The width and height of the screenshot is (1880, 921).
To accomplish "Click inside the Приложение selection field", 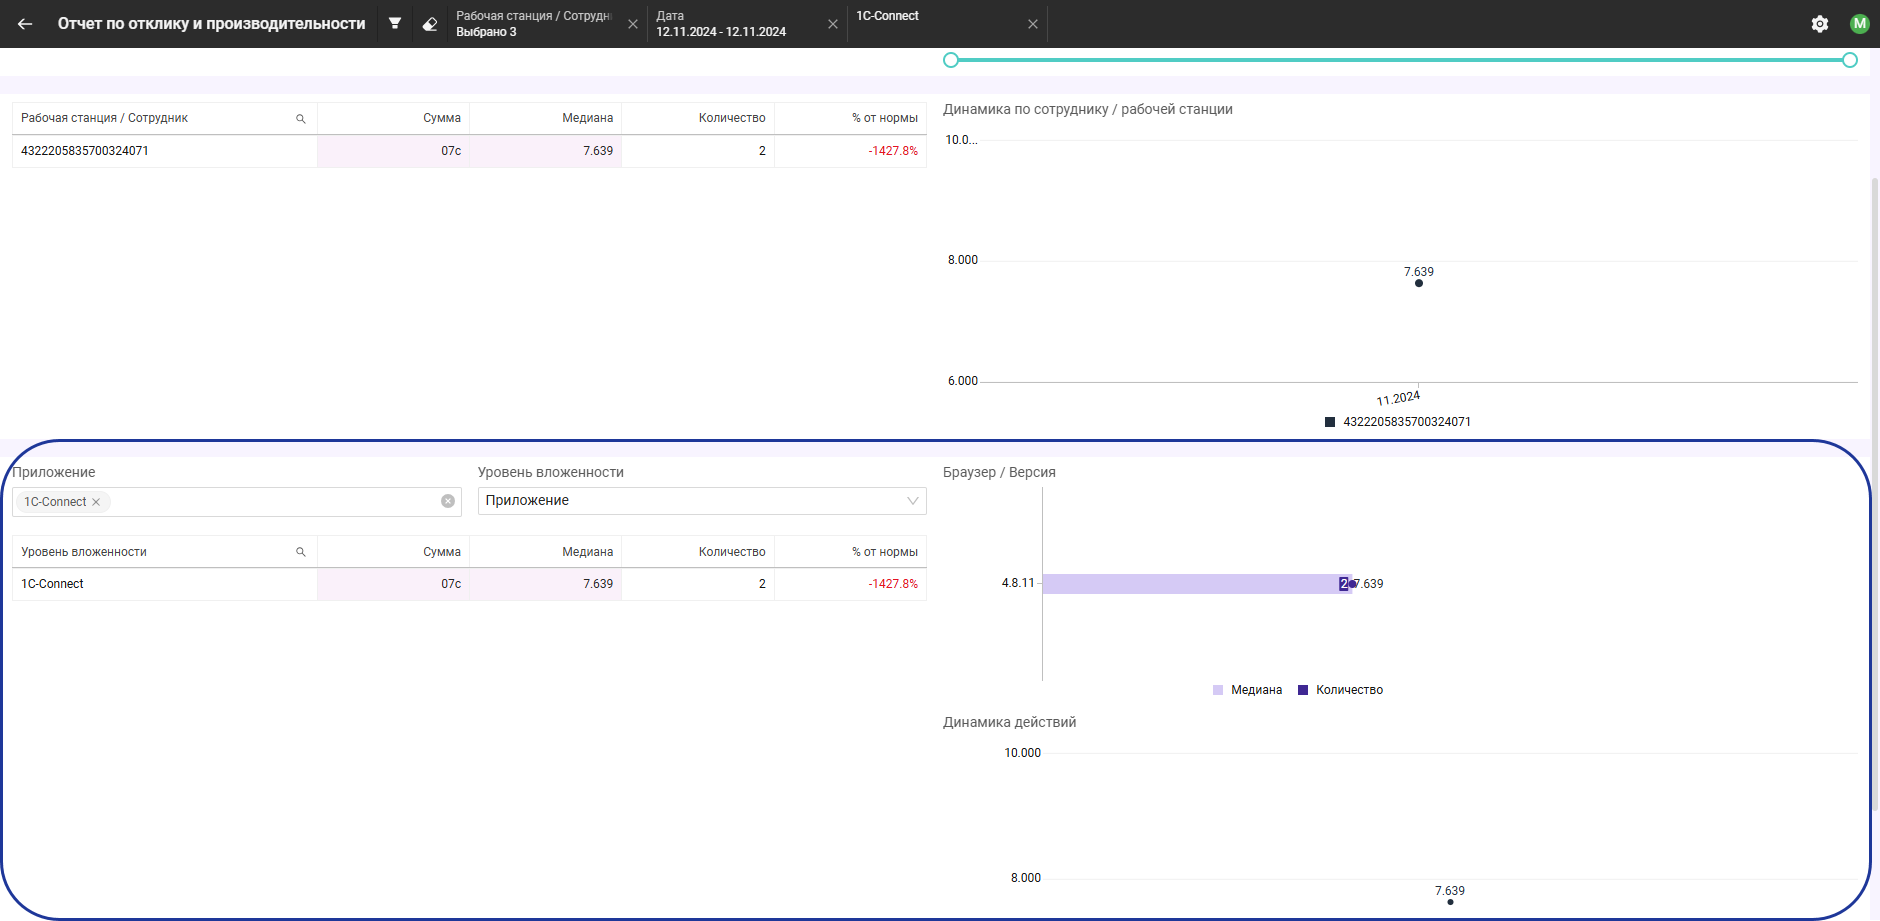I will (x=237, y=502).
